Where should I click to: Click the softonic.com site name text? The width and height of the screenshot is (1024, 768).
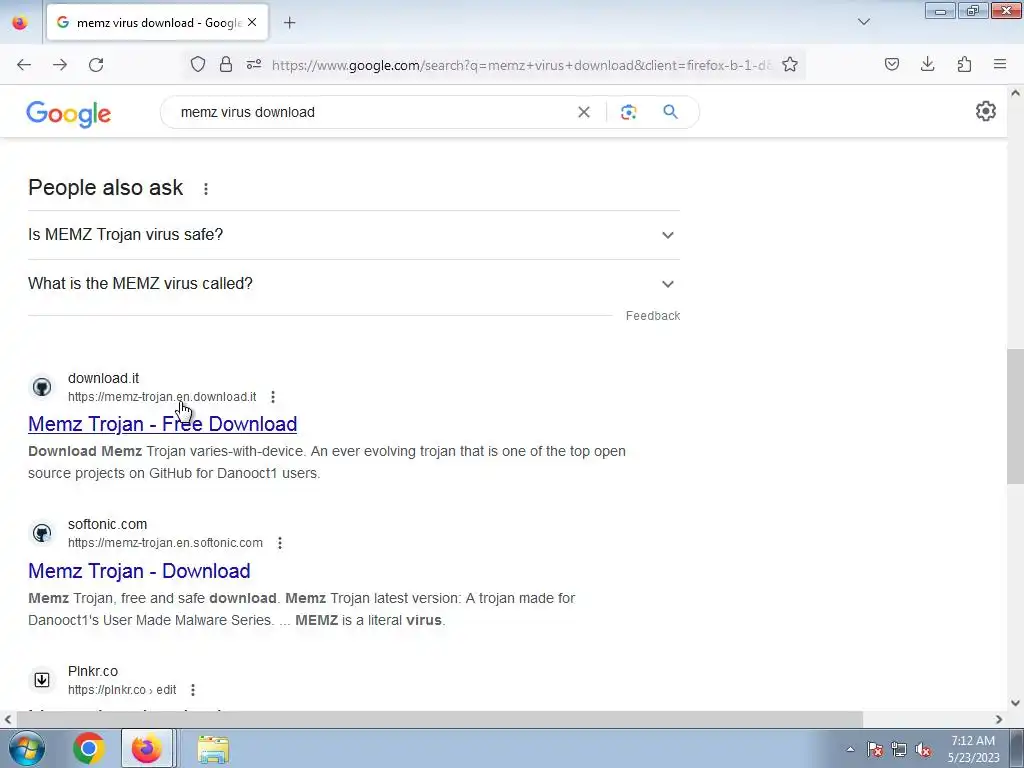coord(107,524)
